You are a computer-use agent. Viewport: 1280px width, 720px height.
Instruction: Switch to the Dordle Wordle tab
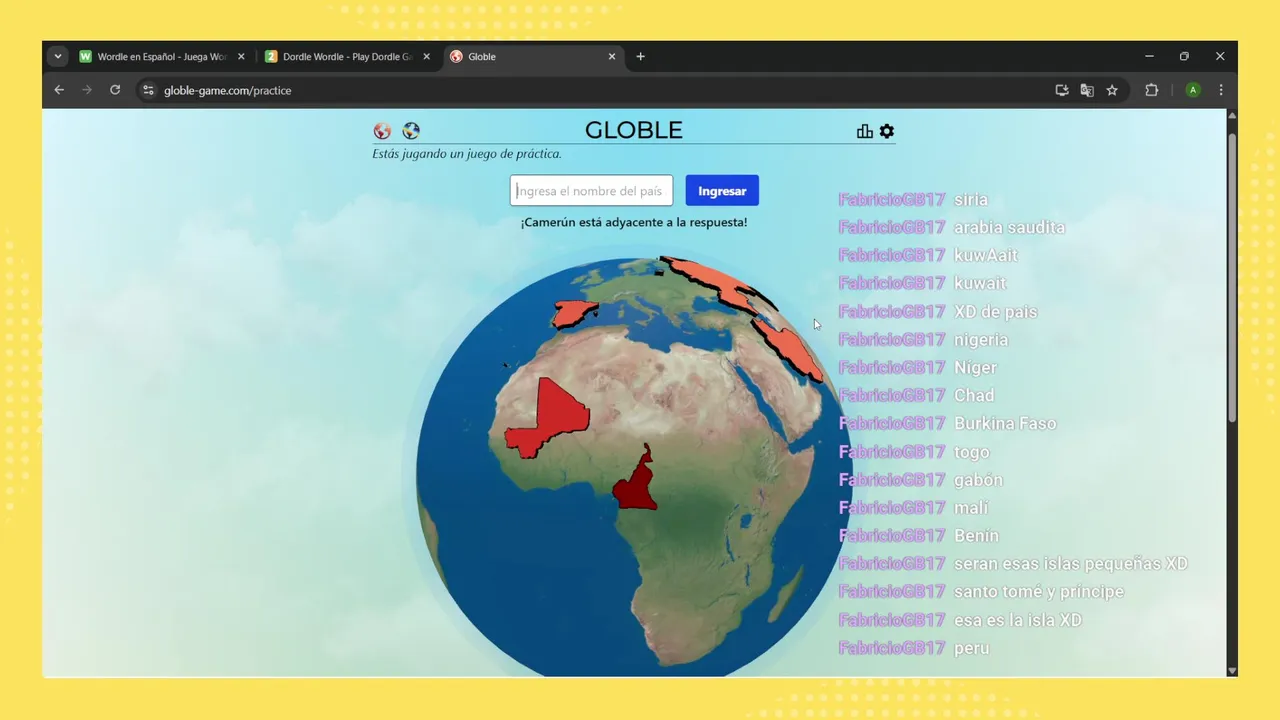347,57
